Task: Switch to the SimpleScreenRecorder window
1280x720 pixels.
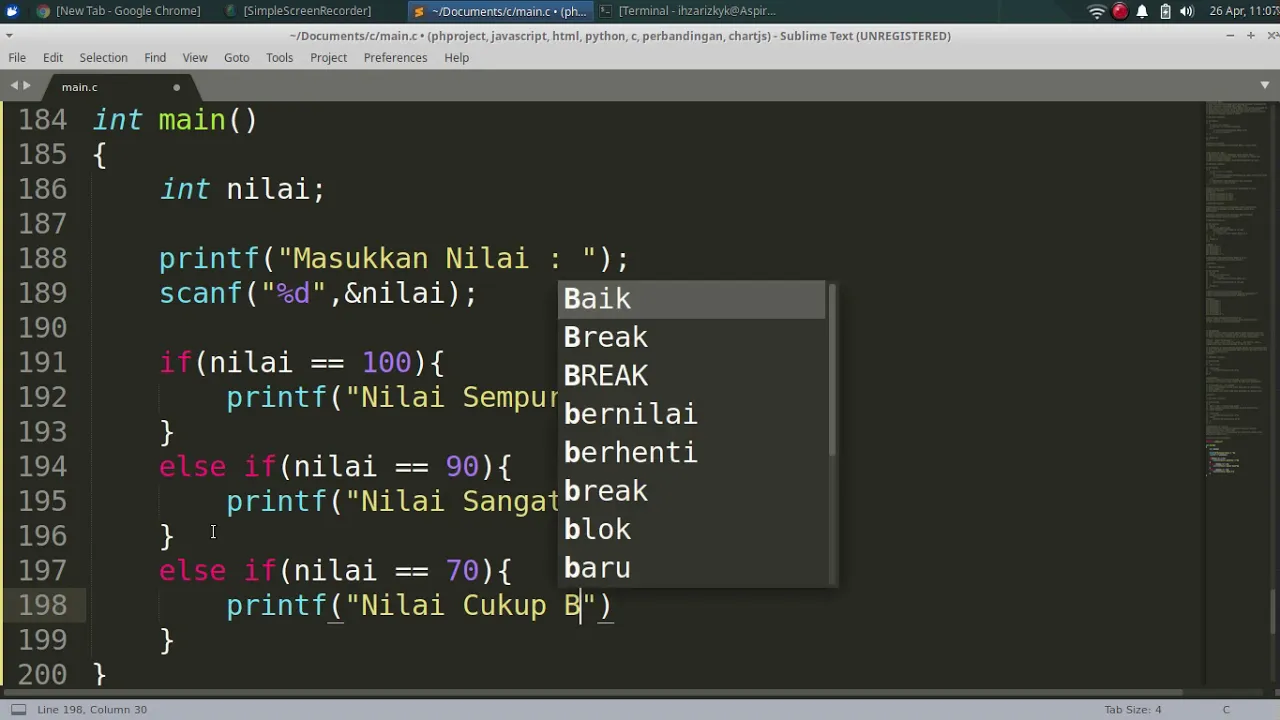Action: (x=298, y=11)
